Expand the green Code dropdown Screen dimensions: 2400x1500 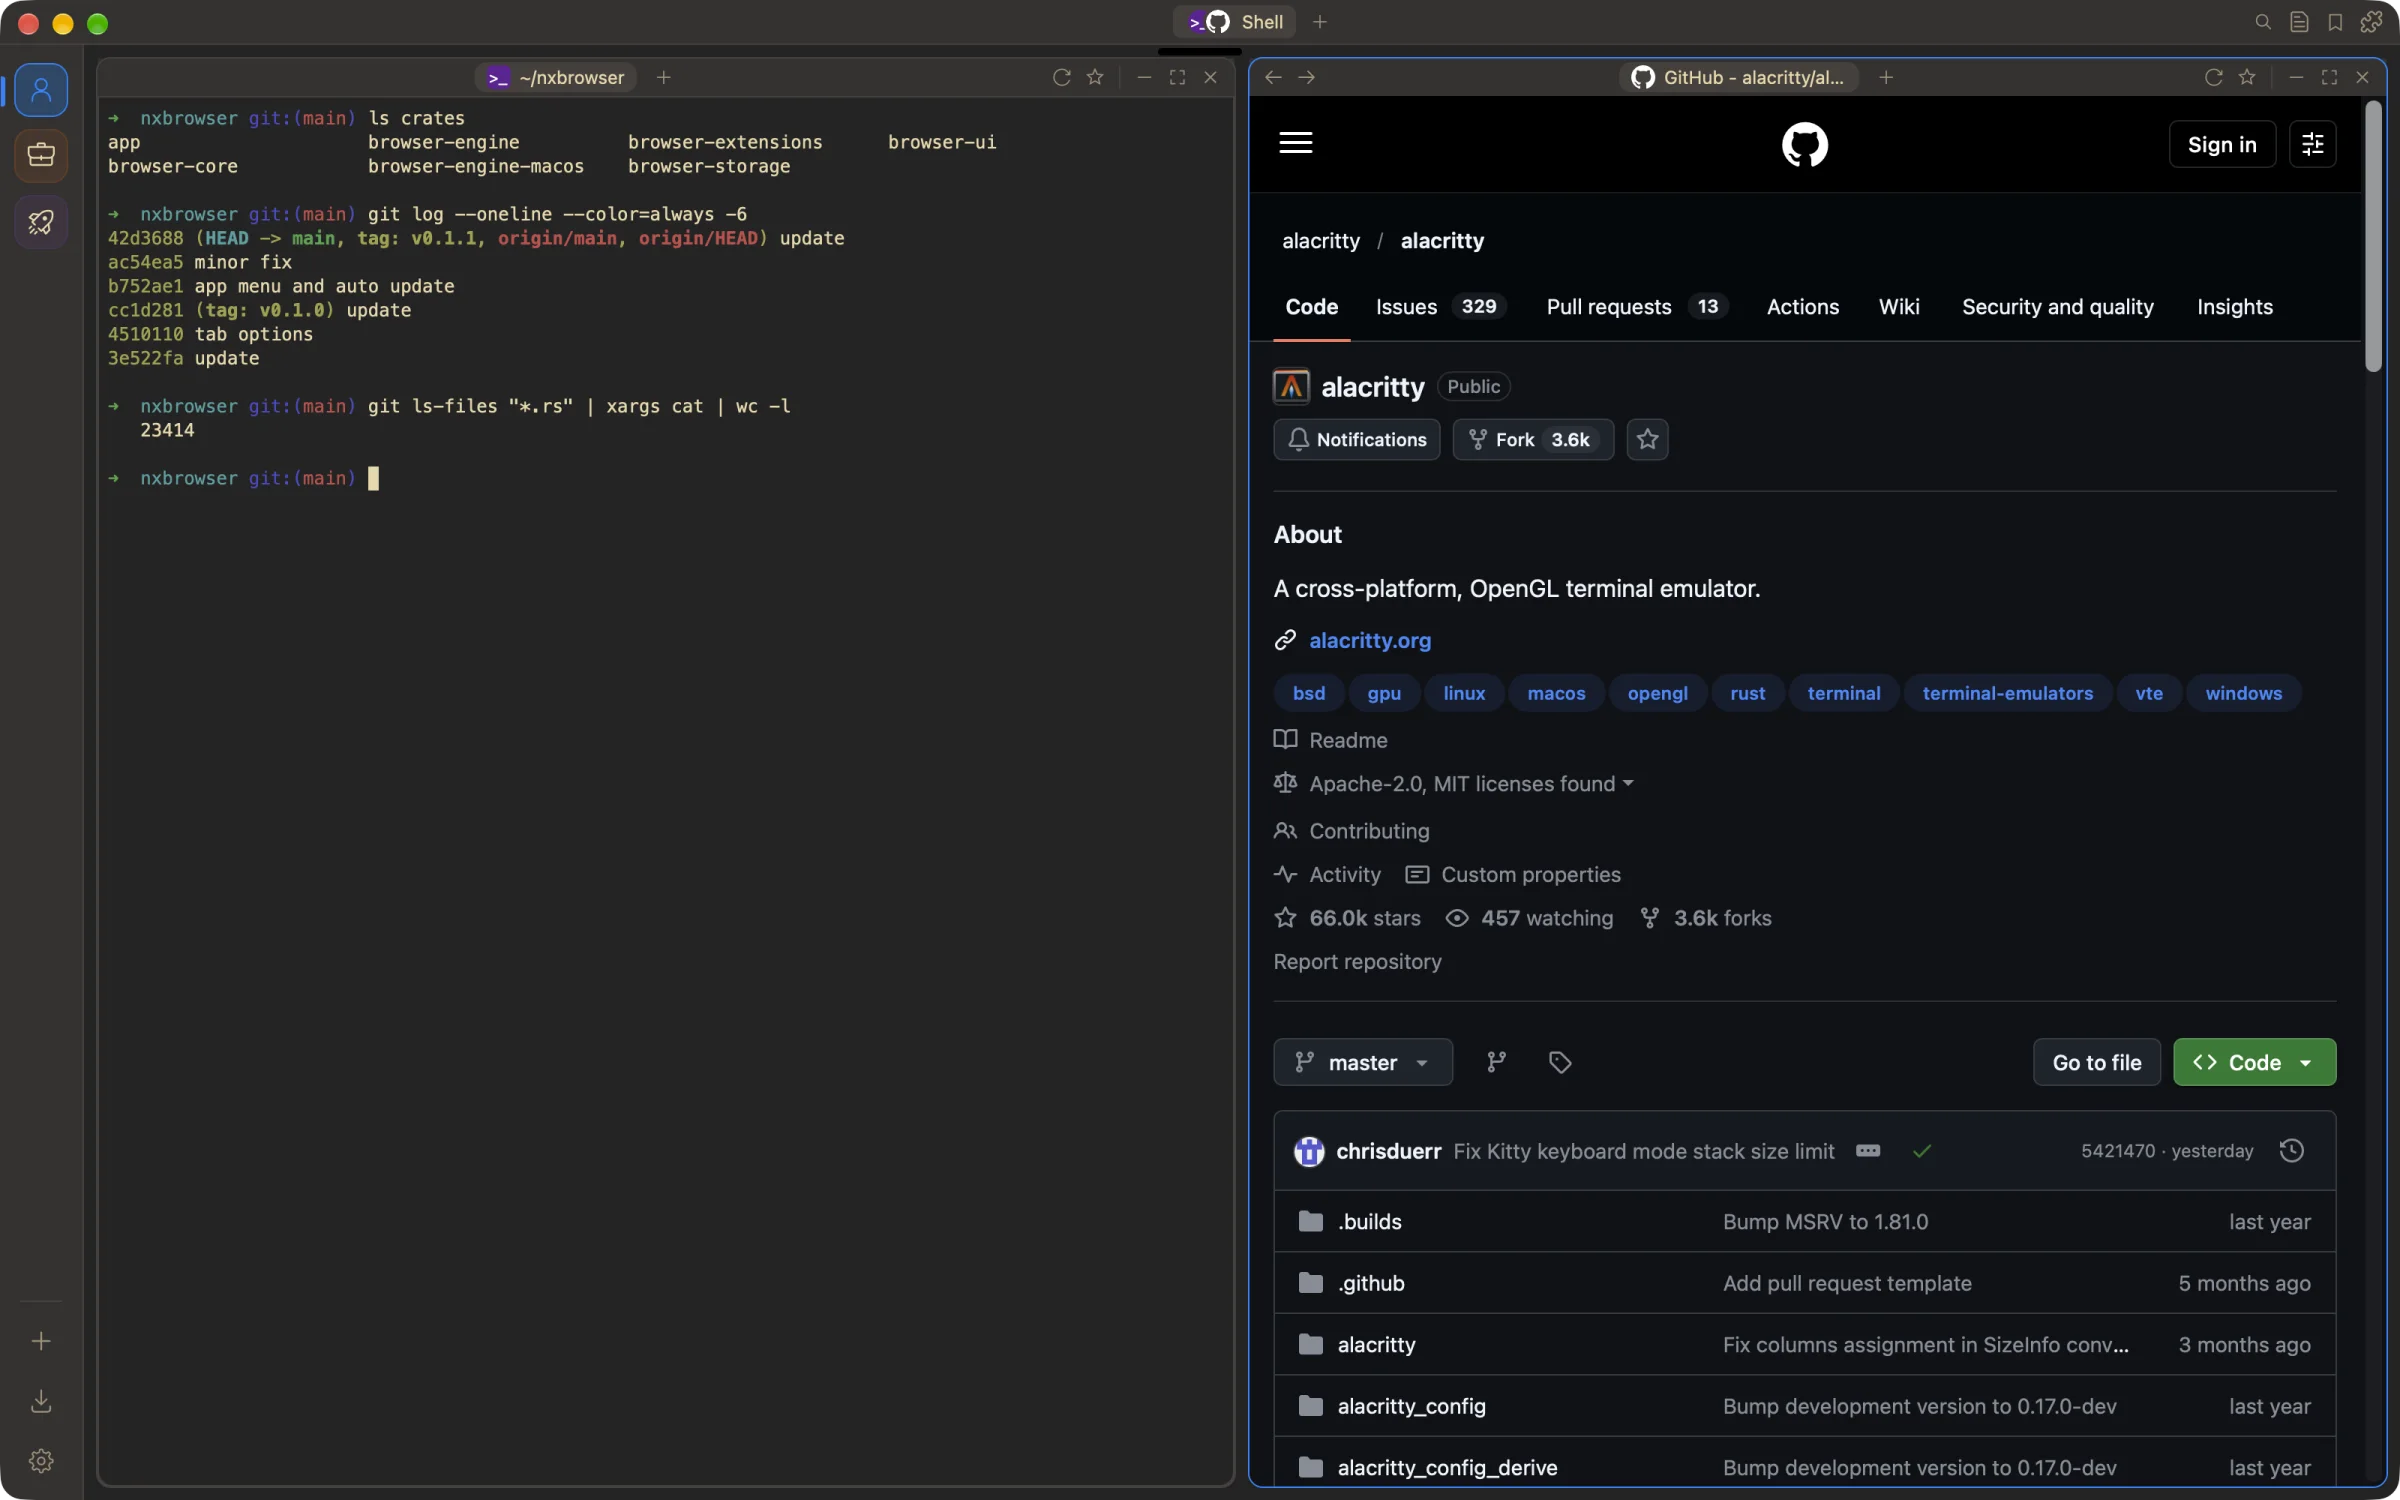click(x=2255, y=1062)
